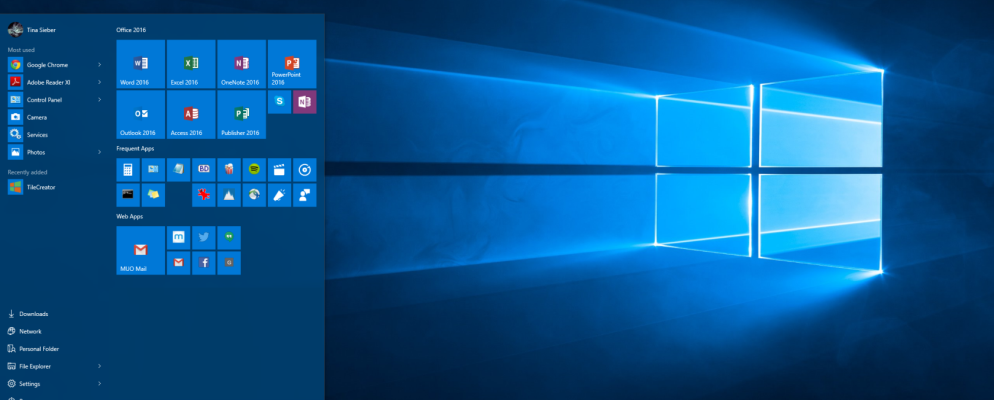Open the Notepad tile in Frequent Apps
Screen dimensions: 994x400
(179, 170)
